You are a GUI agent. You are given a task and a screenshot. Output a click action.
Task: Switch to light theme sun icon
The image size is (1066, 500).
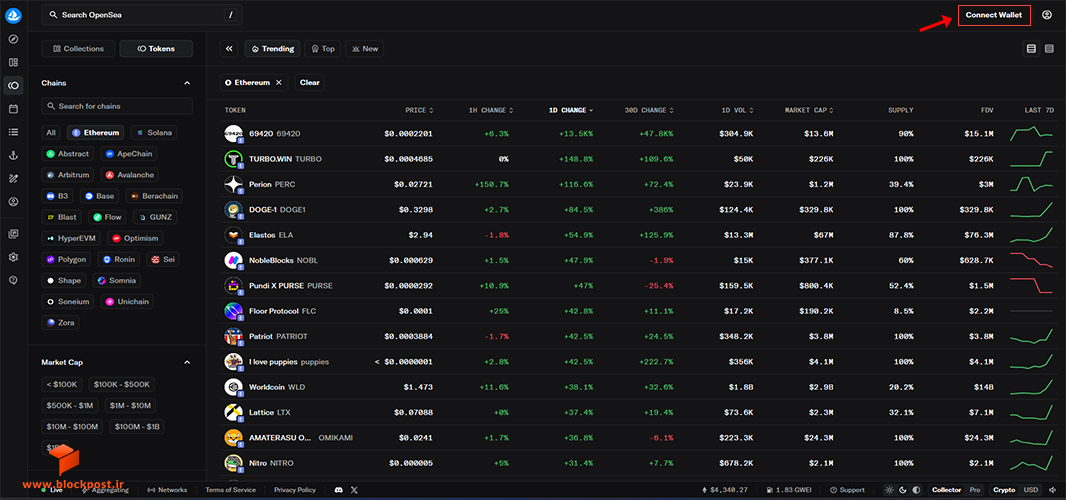pyautogui.click(x=890, y=490)
